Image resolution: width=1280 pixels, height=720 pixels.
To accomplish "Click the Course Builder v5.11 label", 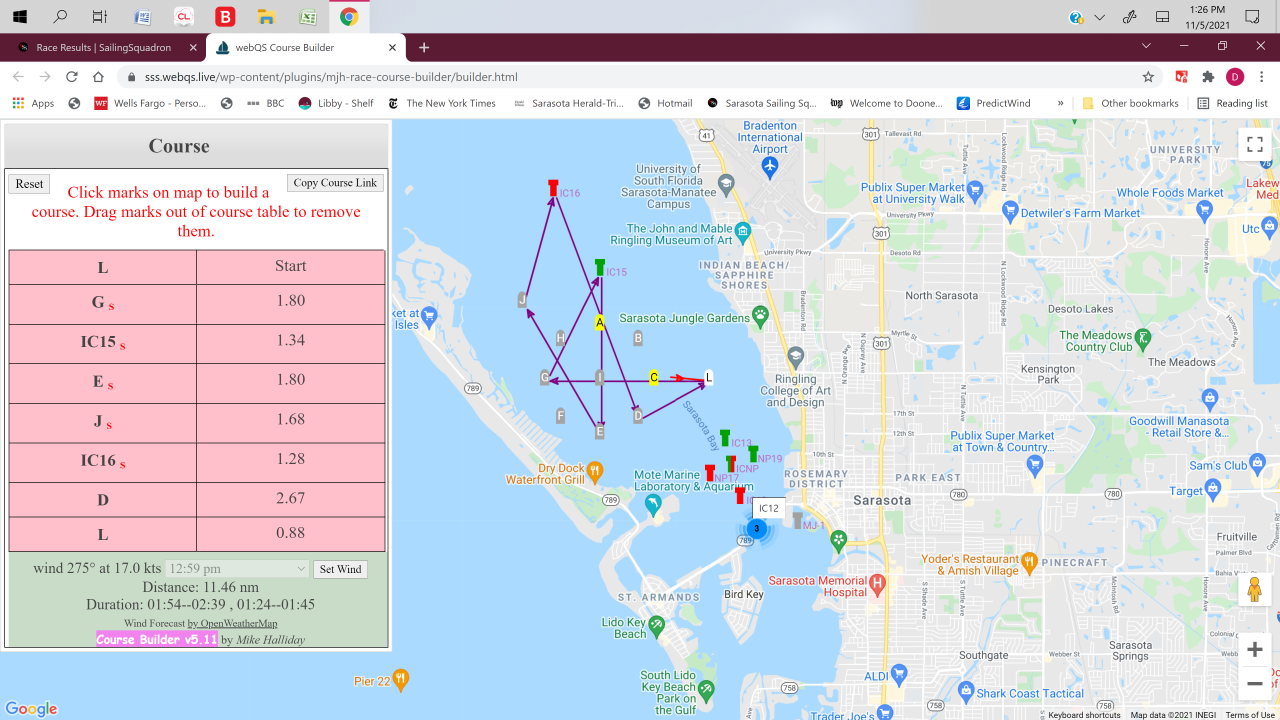I will 157,639.
